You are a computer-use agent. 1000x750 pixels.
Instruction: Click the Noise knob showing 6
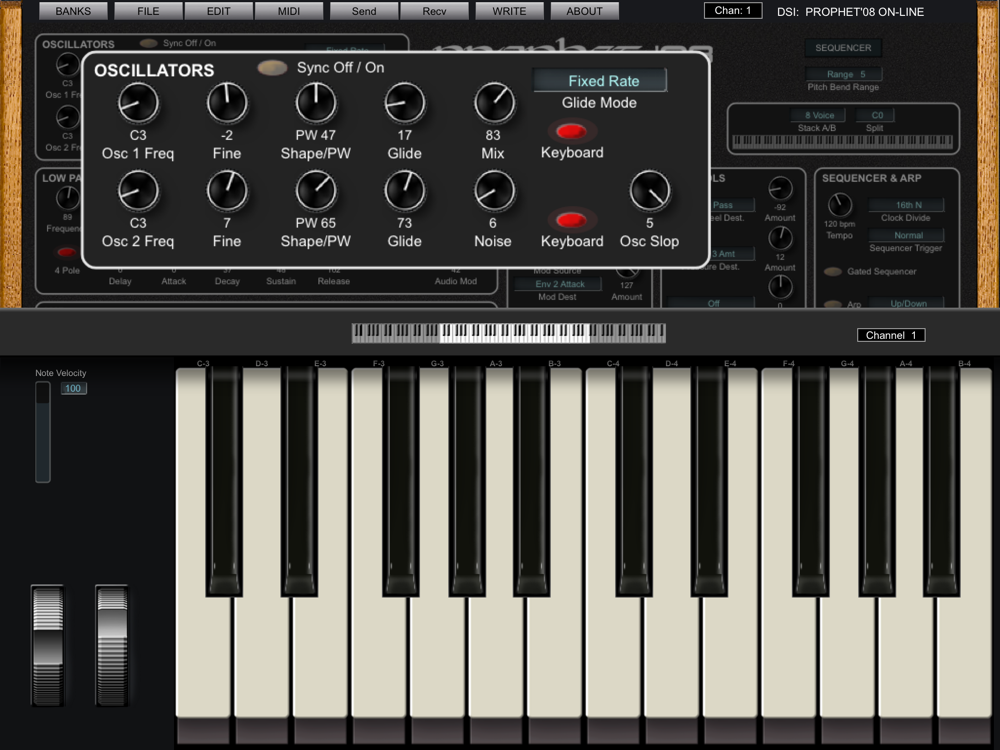[x=494, y=191]
